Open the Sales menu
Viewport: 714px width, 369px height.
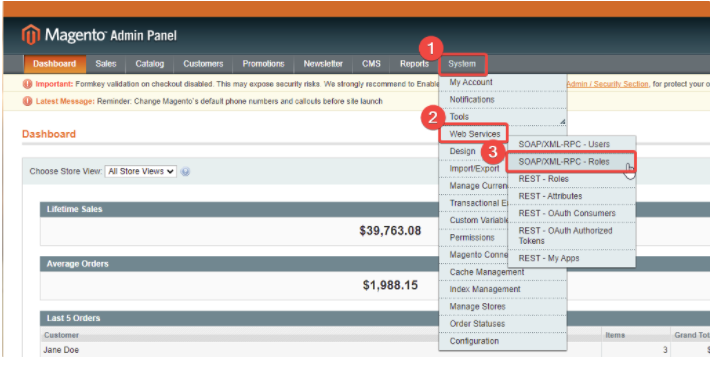coord(106,64)
